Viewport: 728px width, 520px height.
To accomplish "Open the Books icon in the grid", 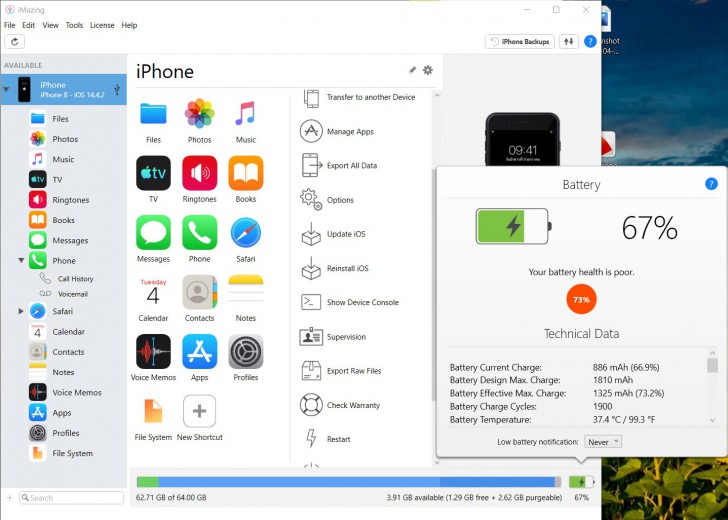I will point(246,173).
